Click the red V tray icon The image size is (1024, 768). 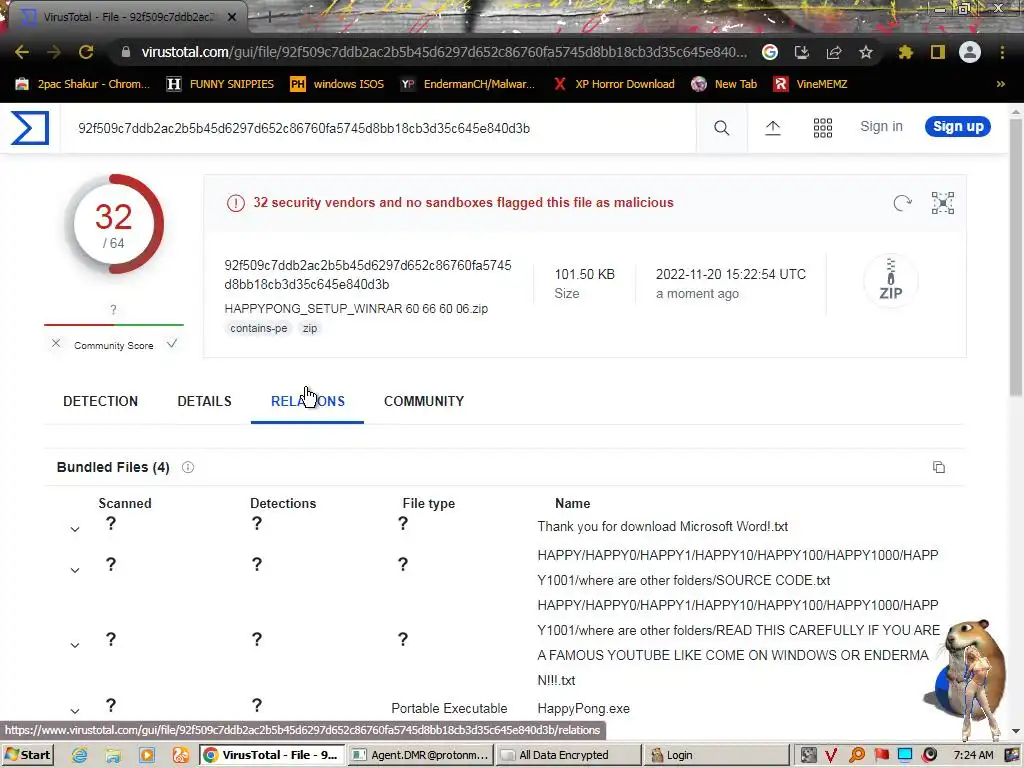[x=831, y=755]
